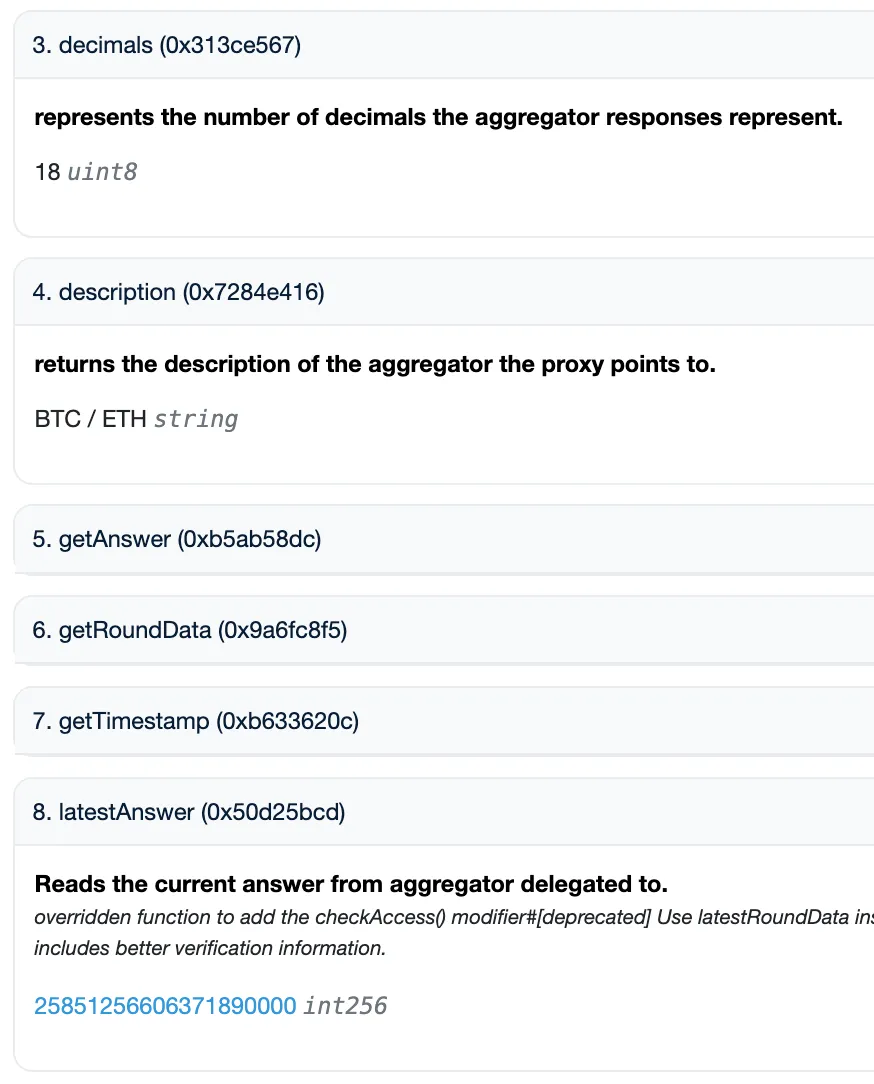Click the uint8 type label
Screen dimensions: 874x1084
[102, 172]
